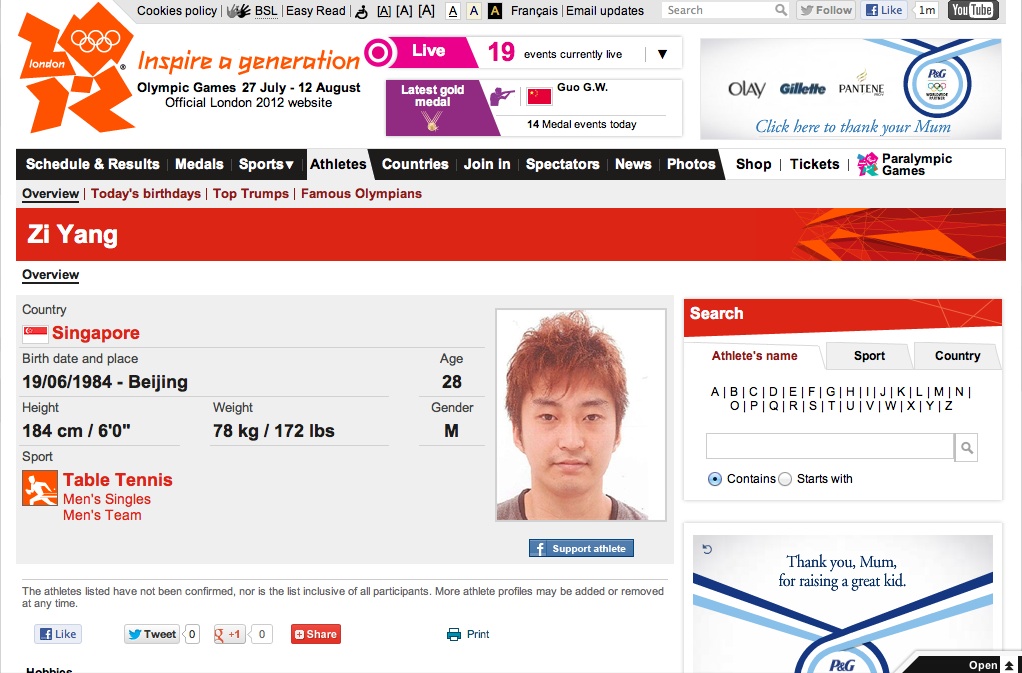This screenshot has height=673, width=1022.
Task: Click the Paralympic Games logo
Action: point(867,164)
